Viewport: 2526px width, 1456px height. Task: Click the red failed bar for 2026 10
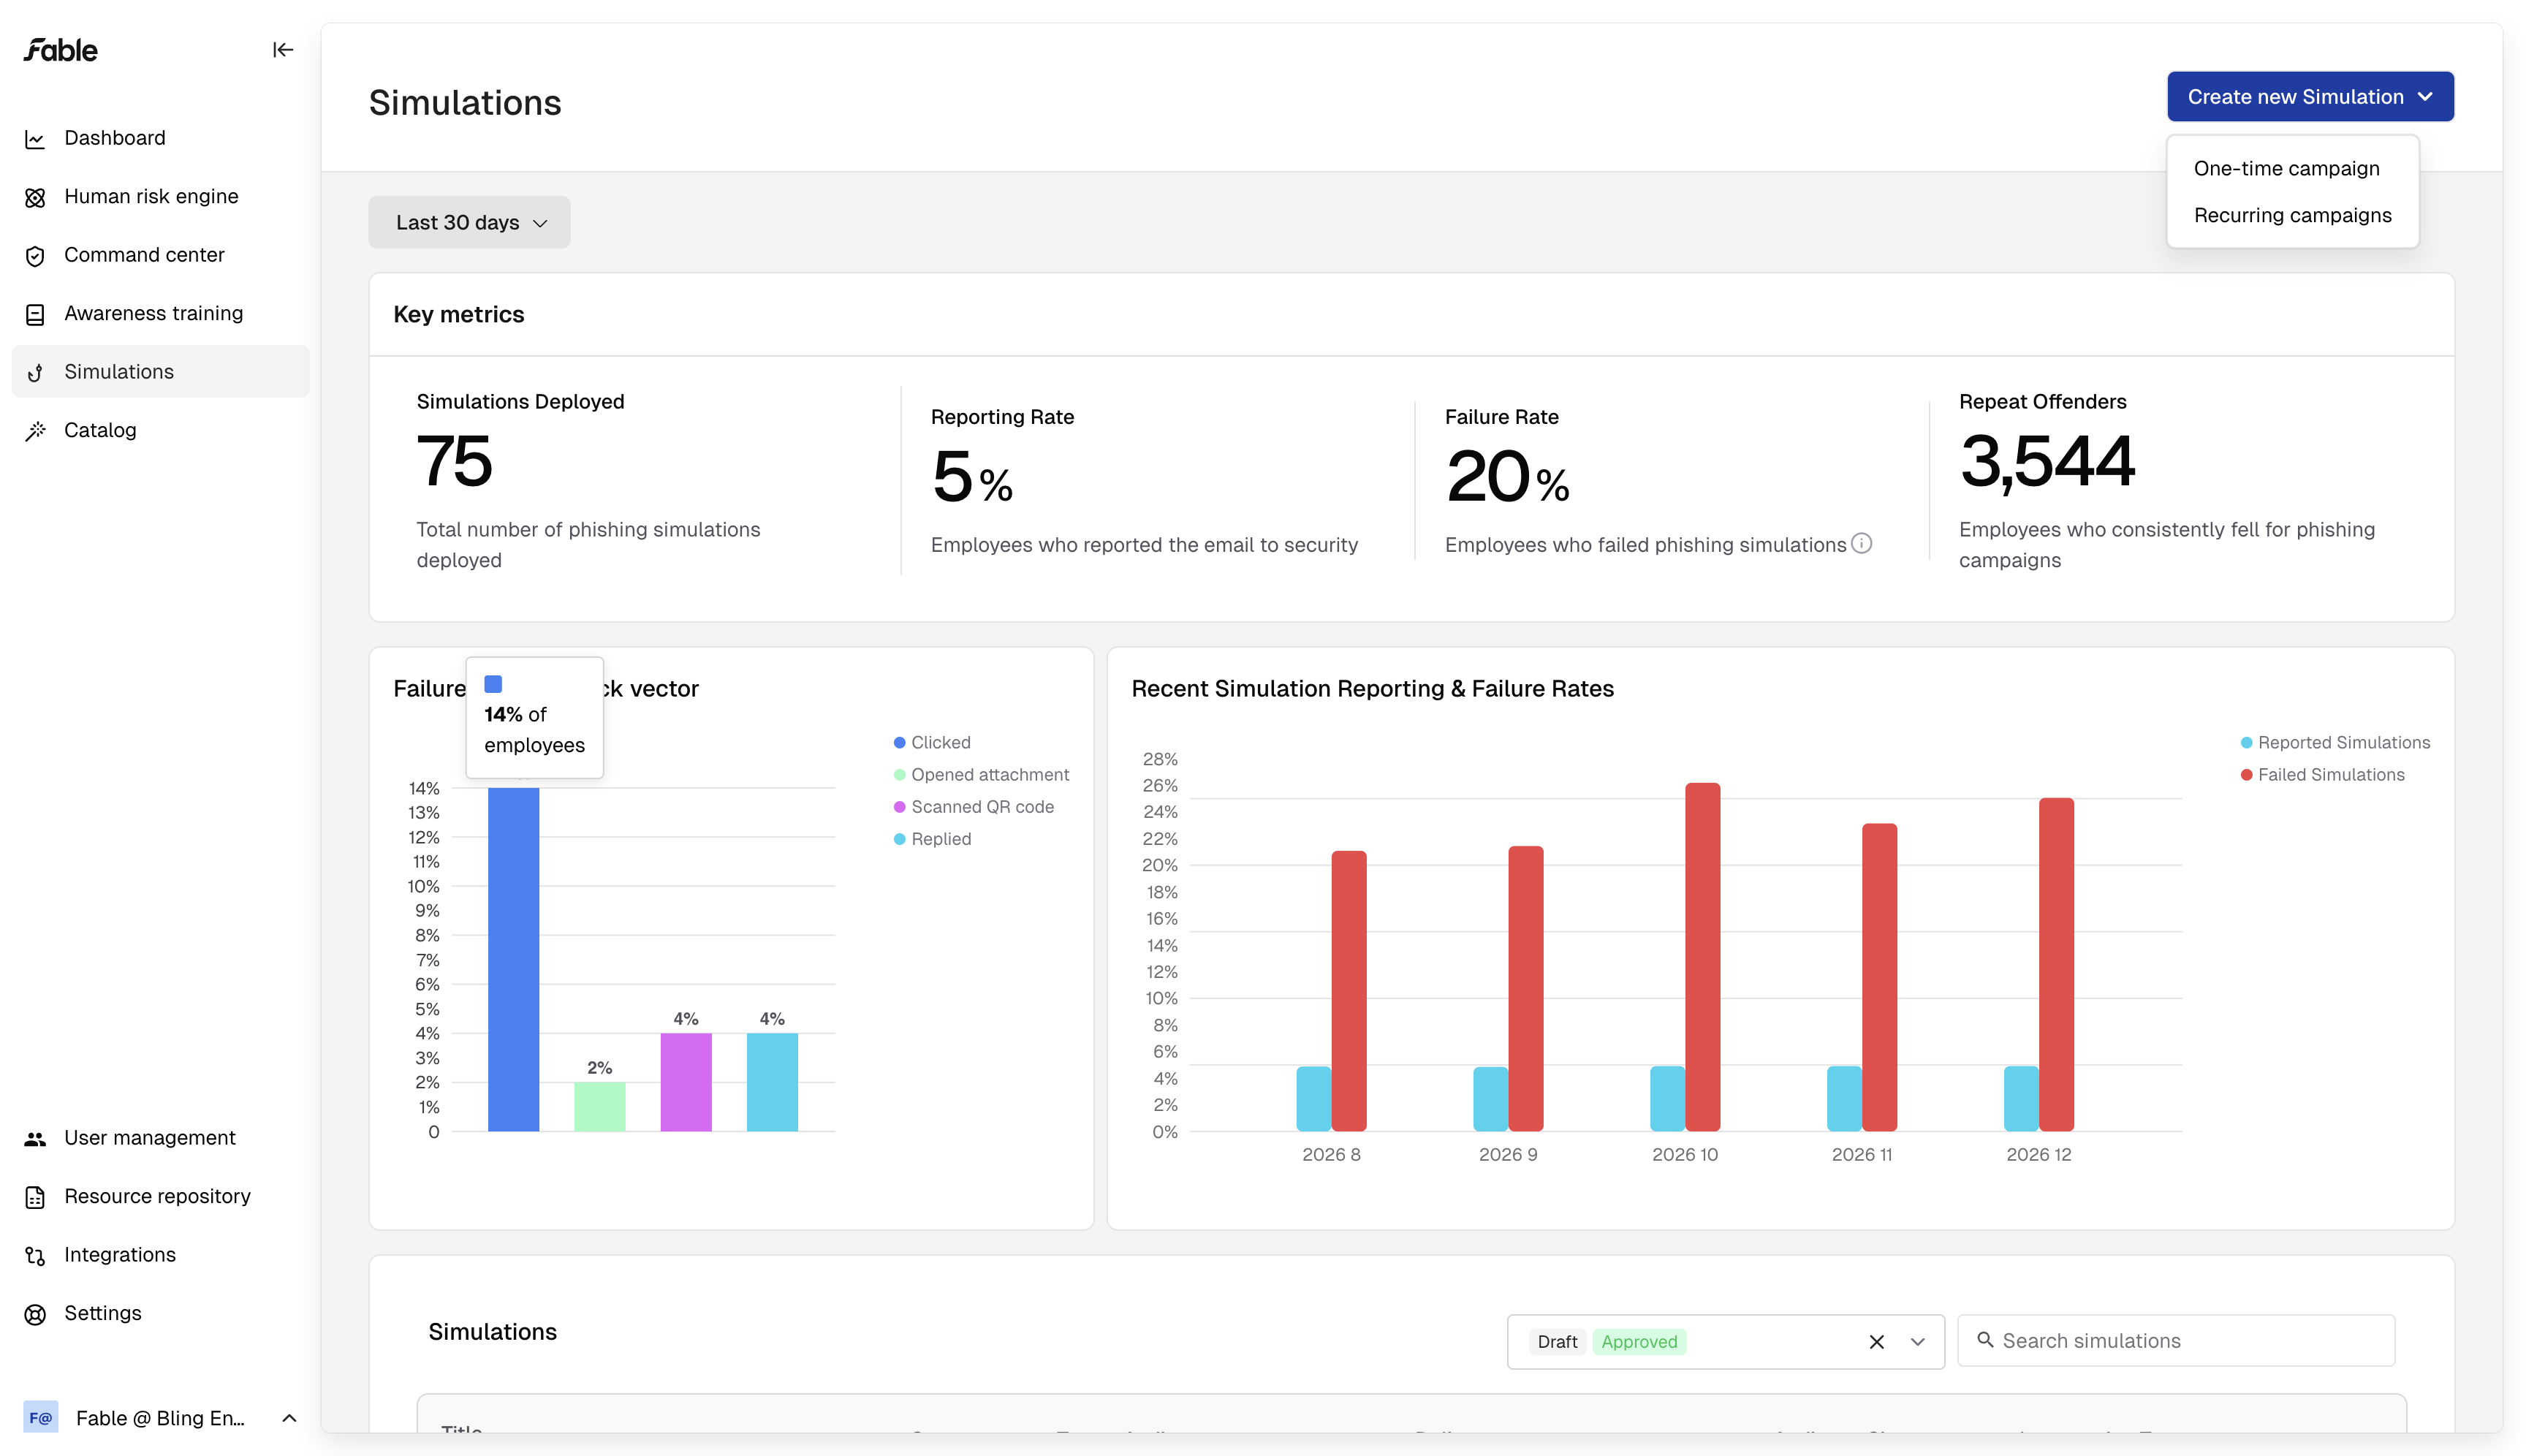point(1702,957)
